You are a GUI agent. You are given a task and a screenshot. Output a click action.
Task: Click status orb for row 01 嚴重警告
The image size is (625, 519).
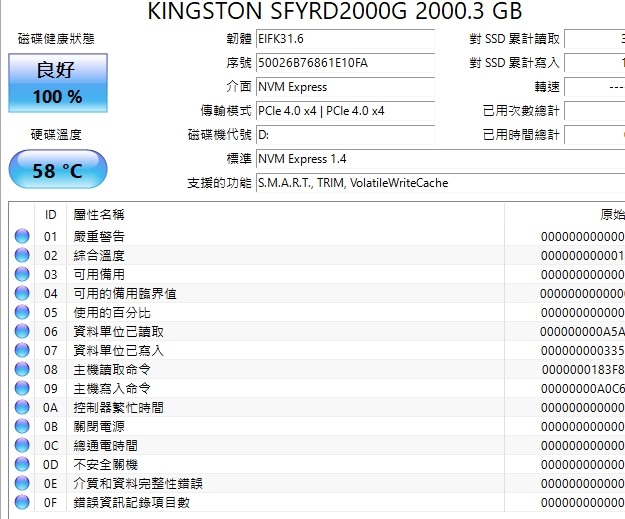[22, 236]
